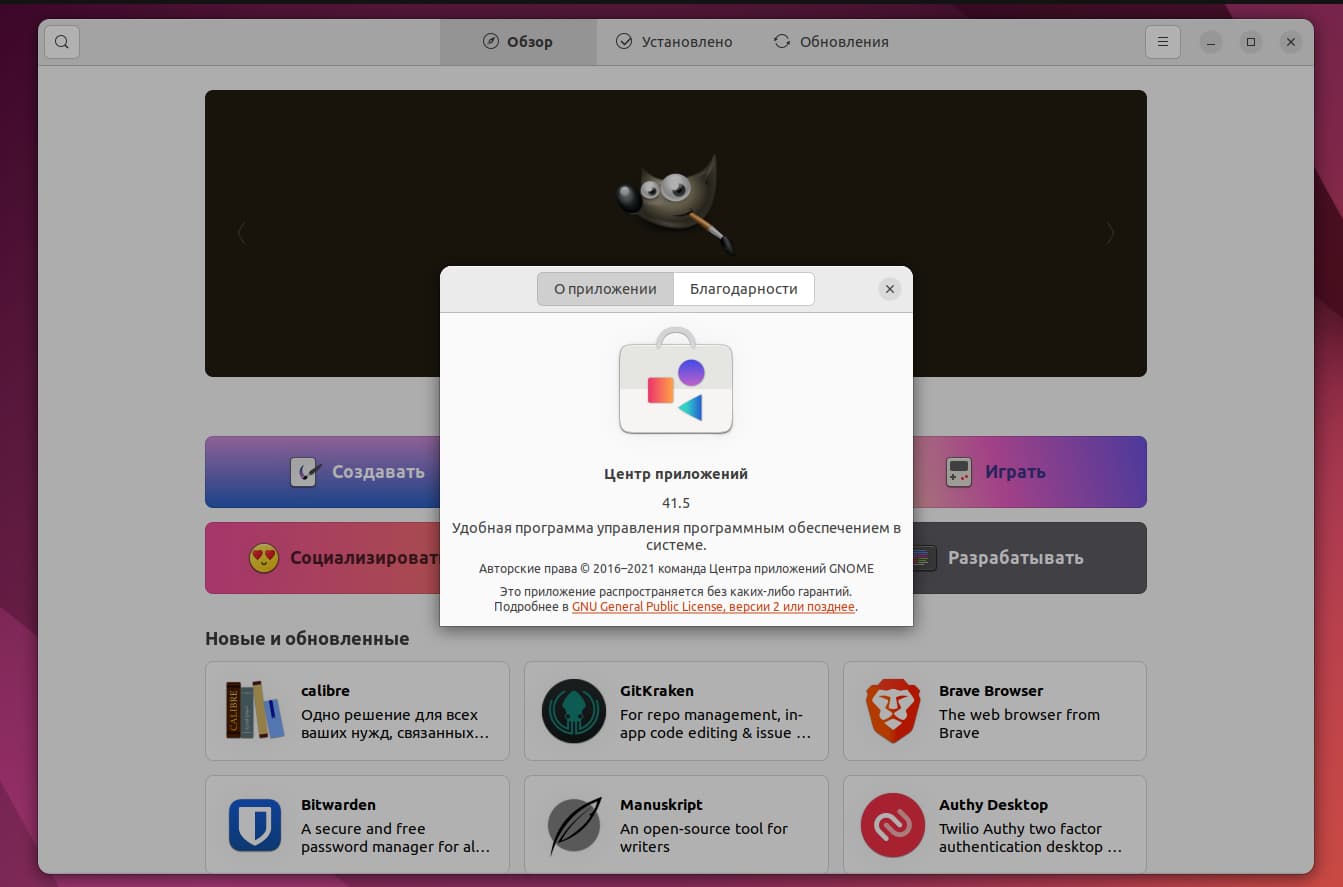Select the О приложении tab in dialog
The width and height of the screenshot is (1343, 887).
(605, 289)
